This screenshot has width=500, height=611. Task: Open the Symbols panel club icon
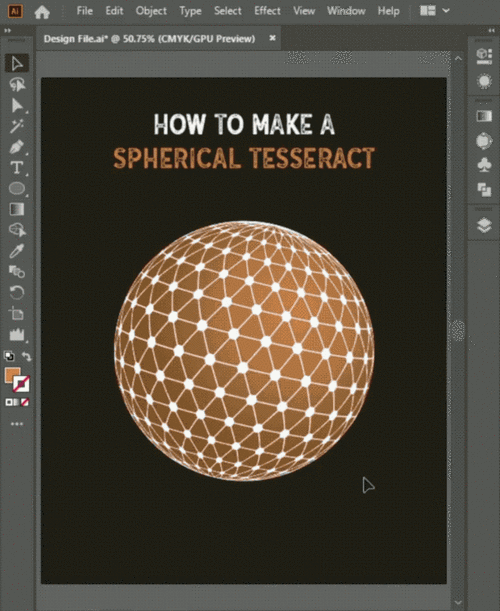(x=484, y=164)
